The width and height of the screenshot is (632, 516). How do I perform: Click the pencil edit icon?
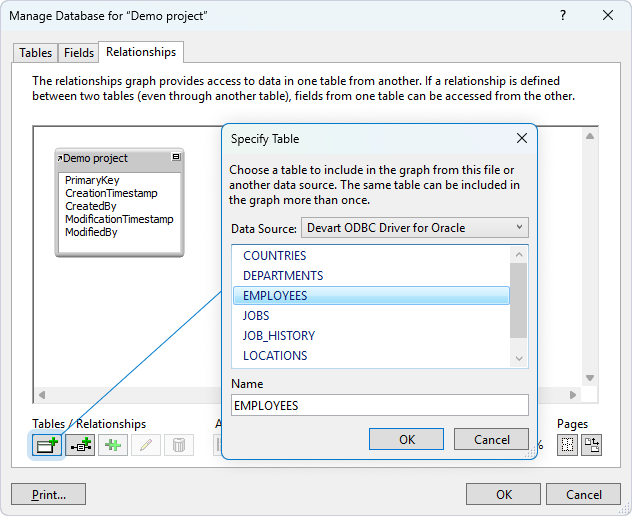tap(146, 445)
